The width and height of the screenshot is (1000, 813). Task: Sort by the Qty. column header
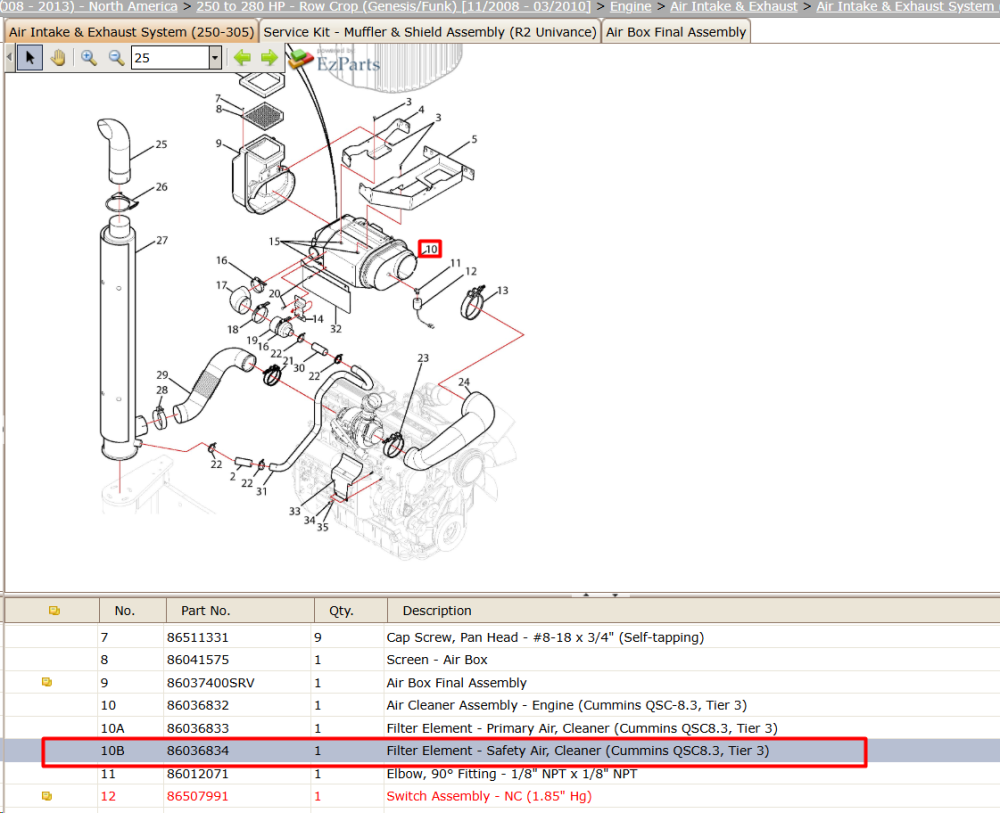[350, 610]
